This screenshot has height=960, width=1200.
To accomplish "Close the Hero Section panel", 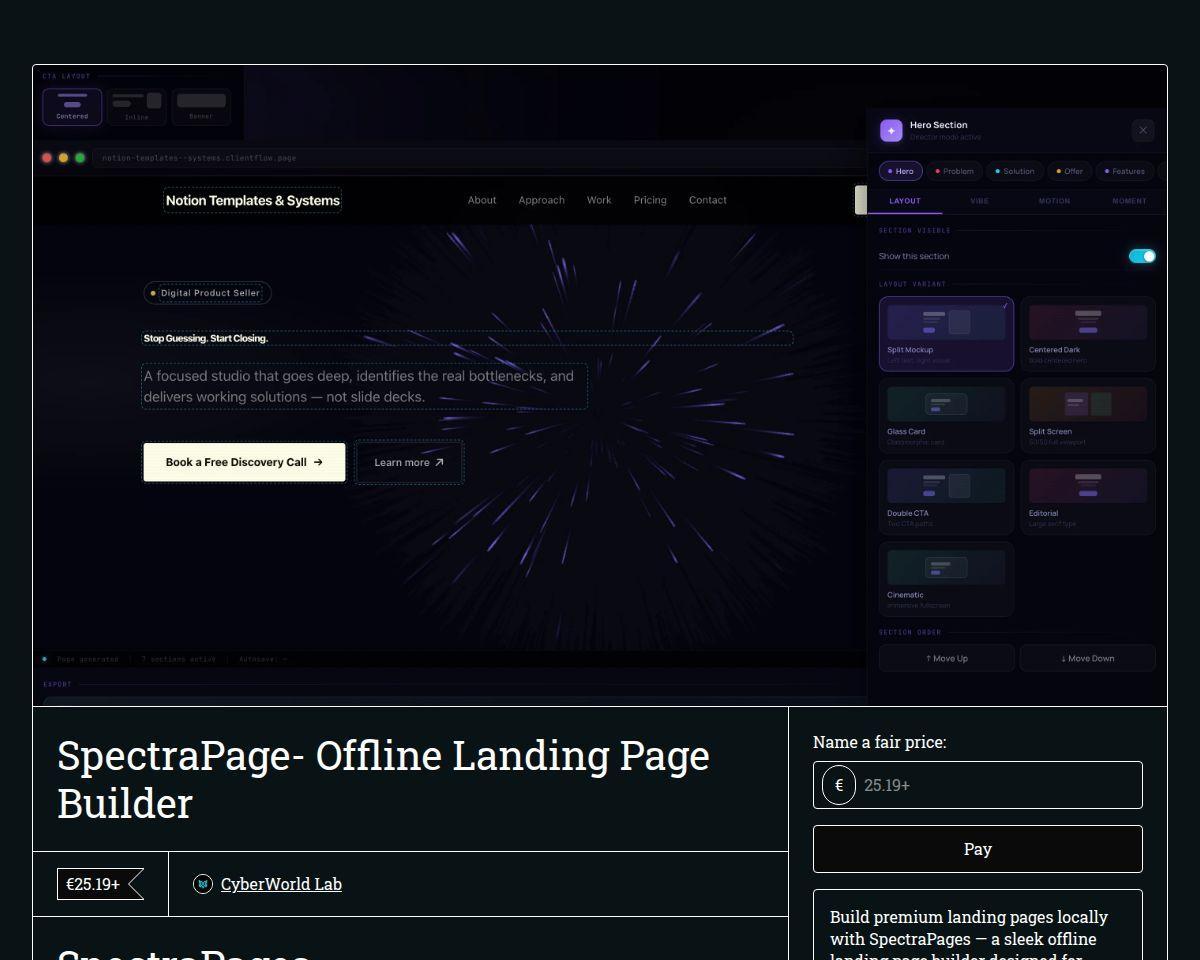I will (1143, 130).
